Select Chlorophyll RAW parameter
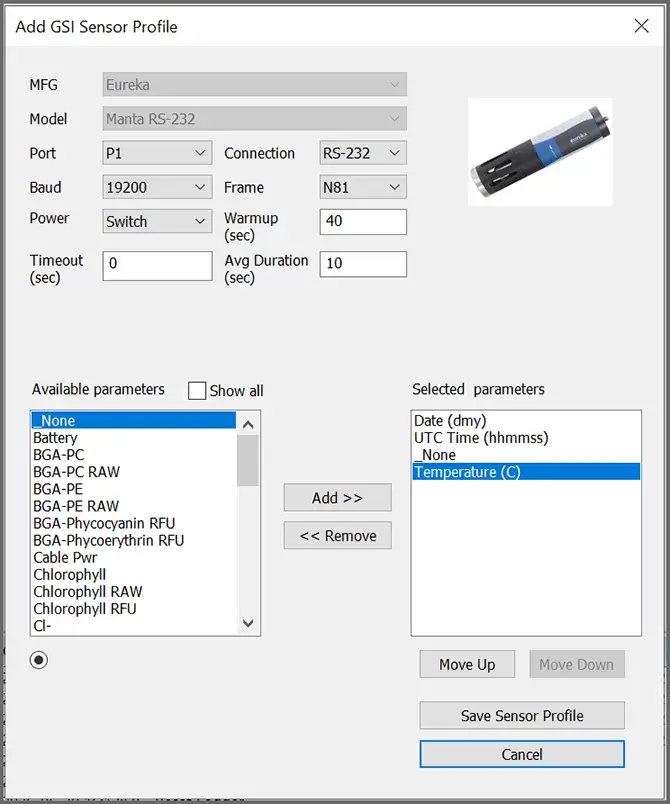 click(x=133, y=592)
